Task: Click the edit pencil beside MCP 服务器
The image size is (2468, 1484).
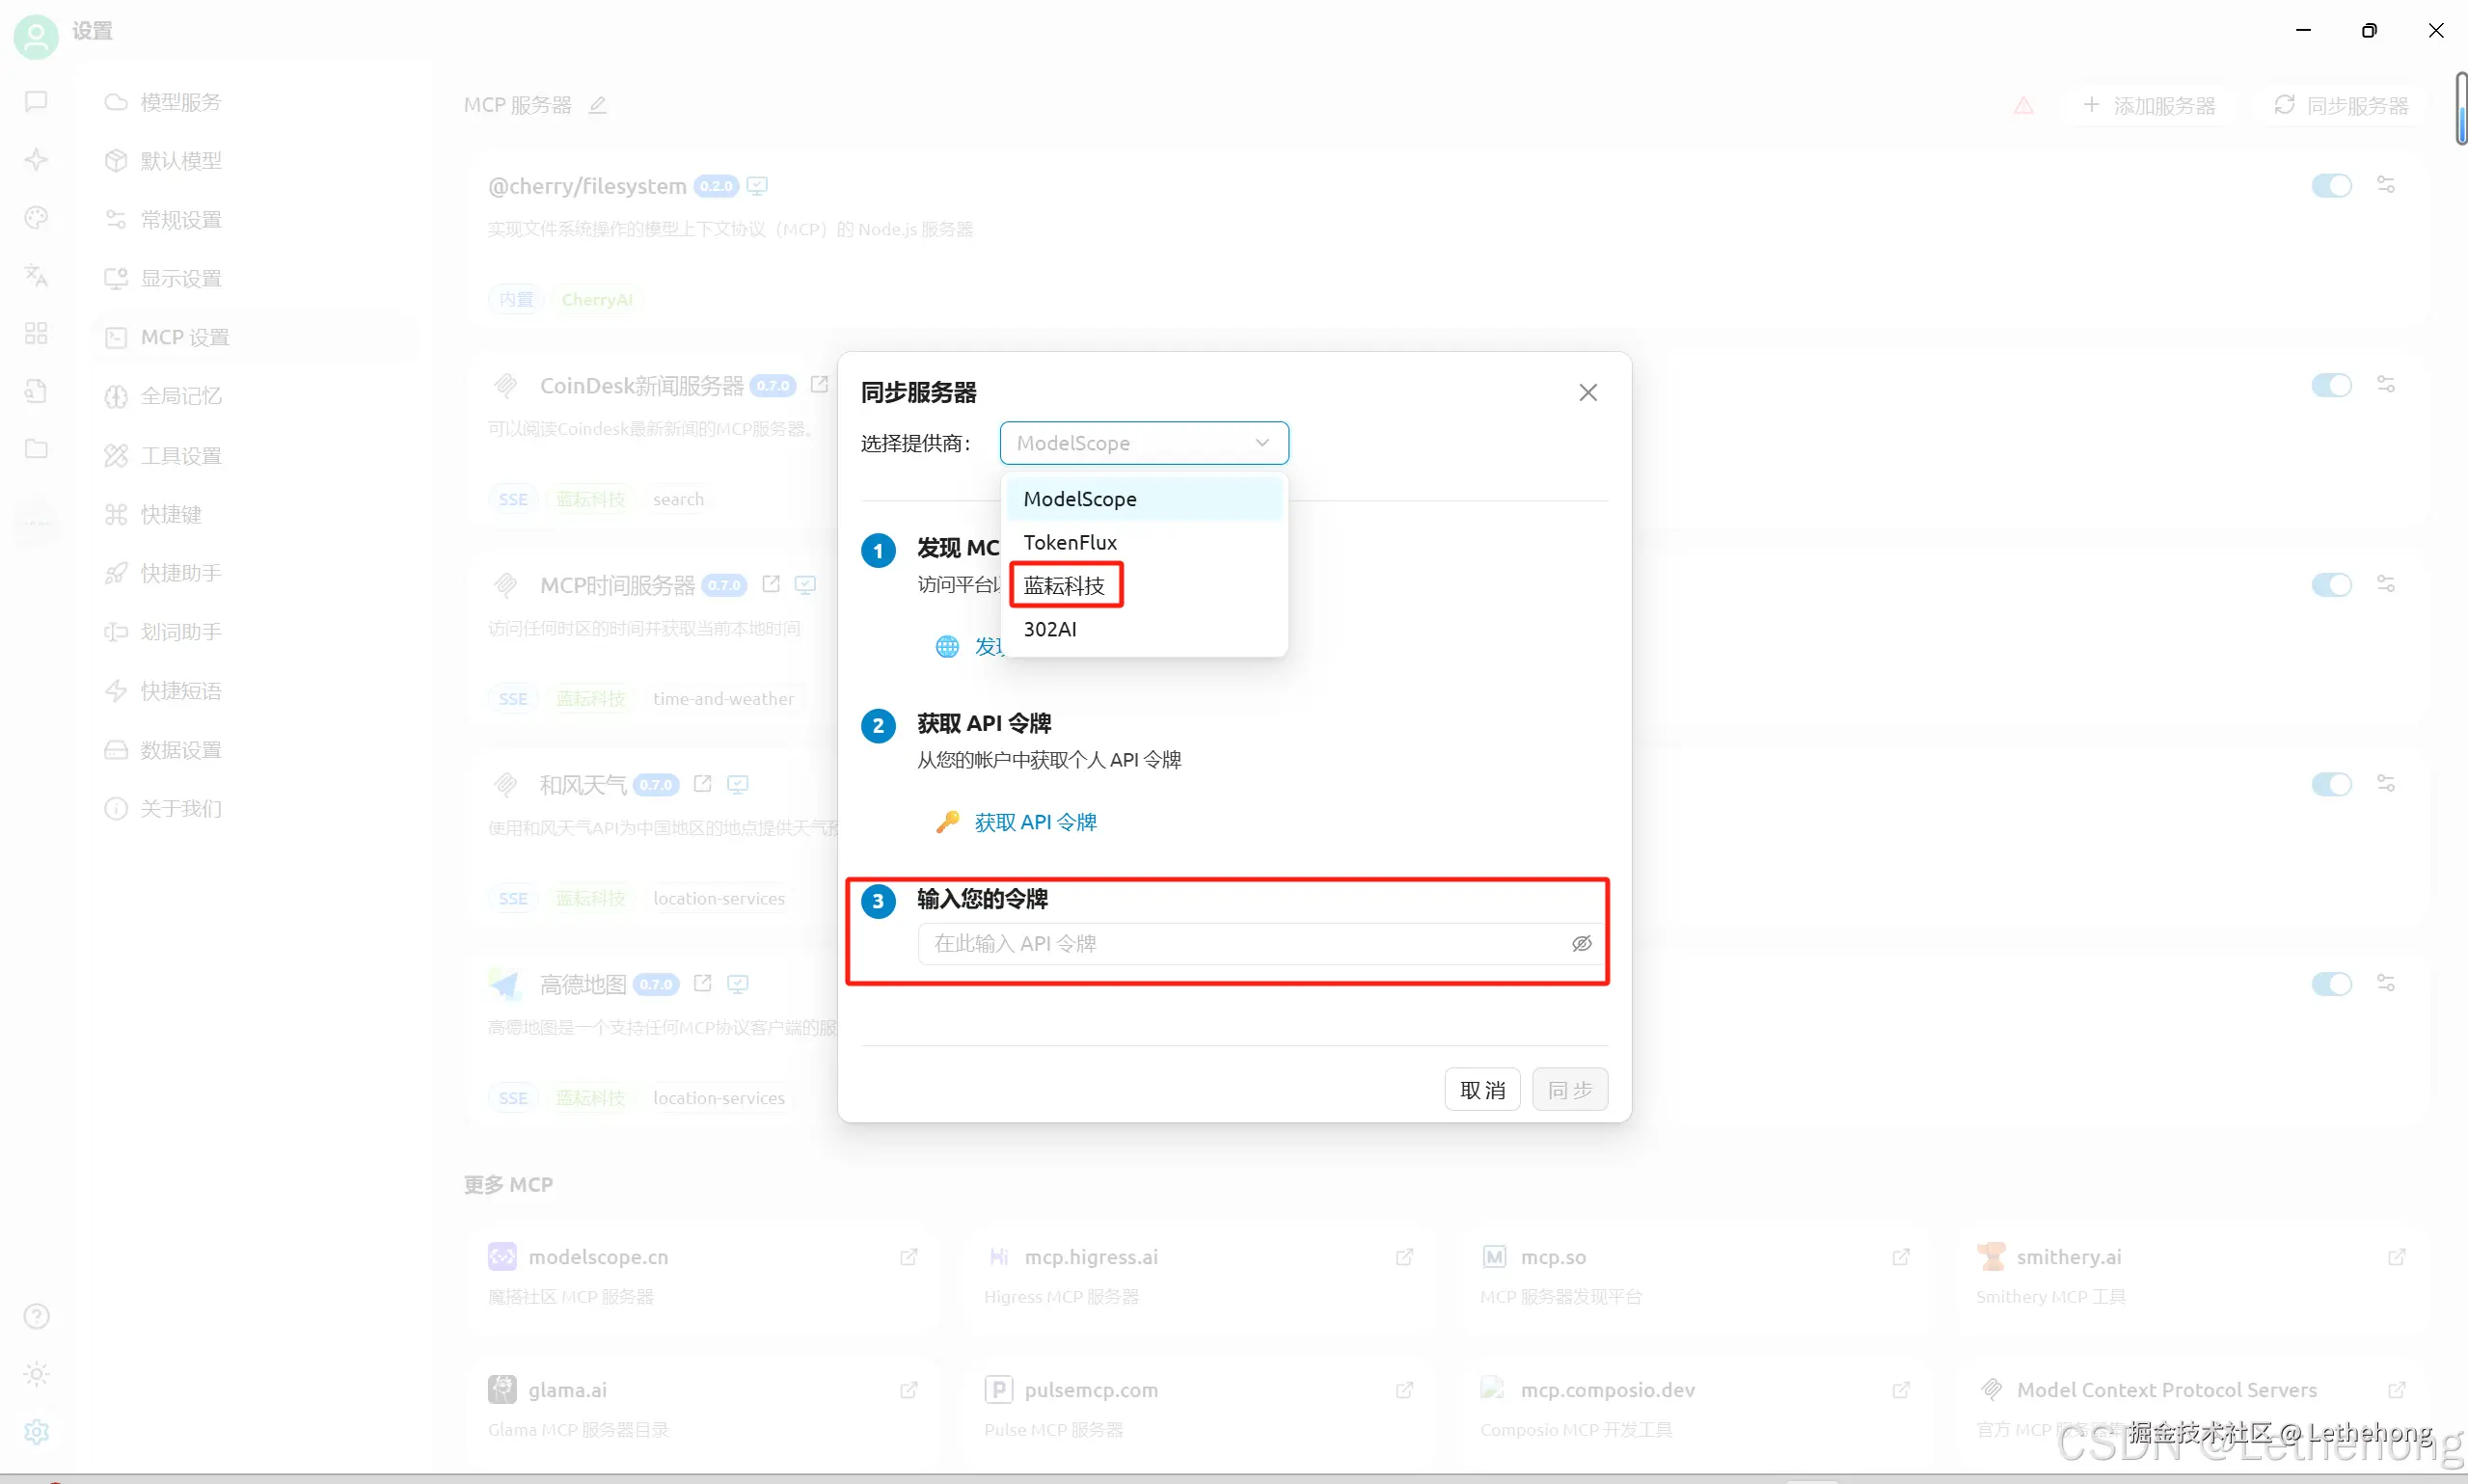Action: pyautogui.click(x=598, y=105)
